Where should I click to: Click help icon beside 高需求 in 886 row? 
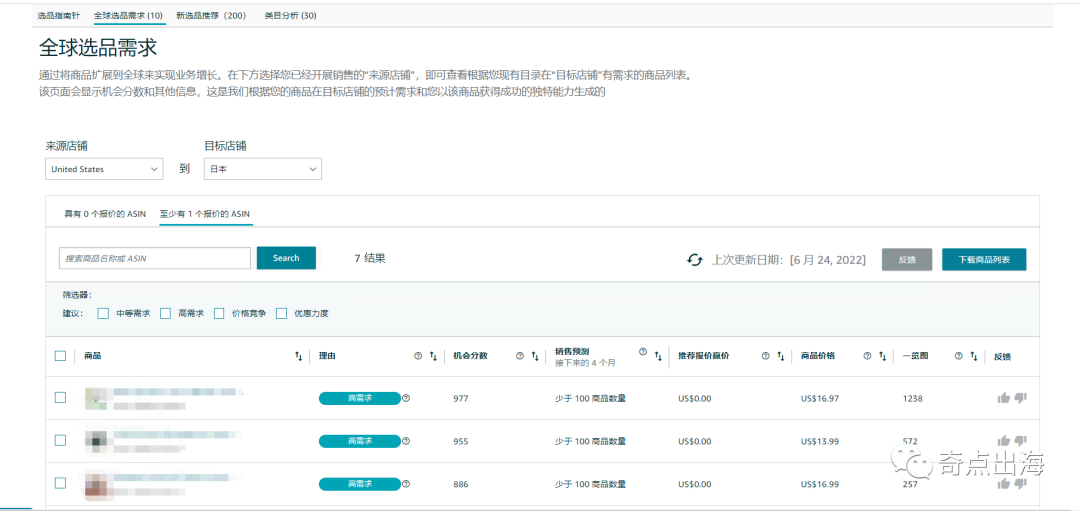pos(406,484)
